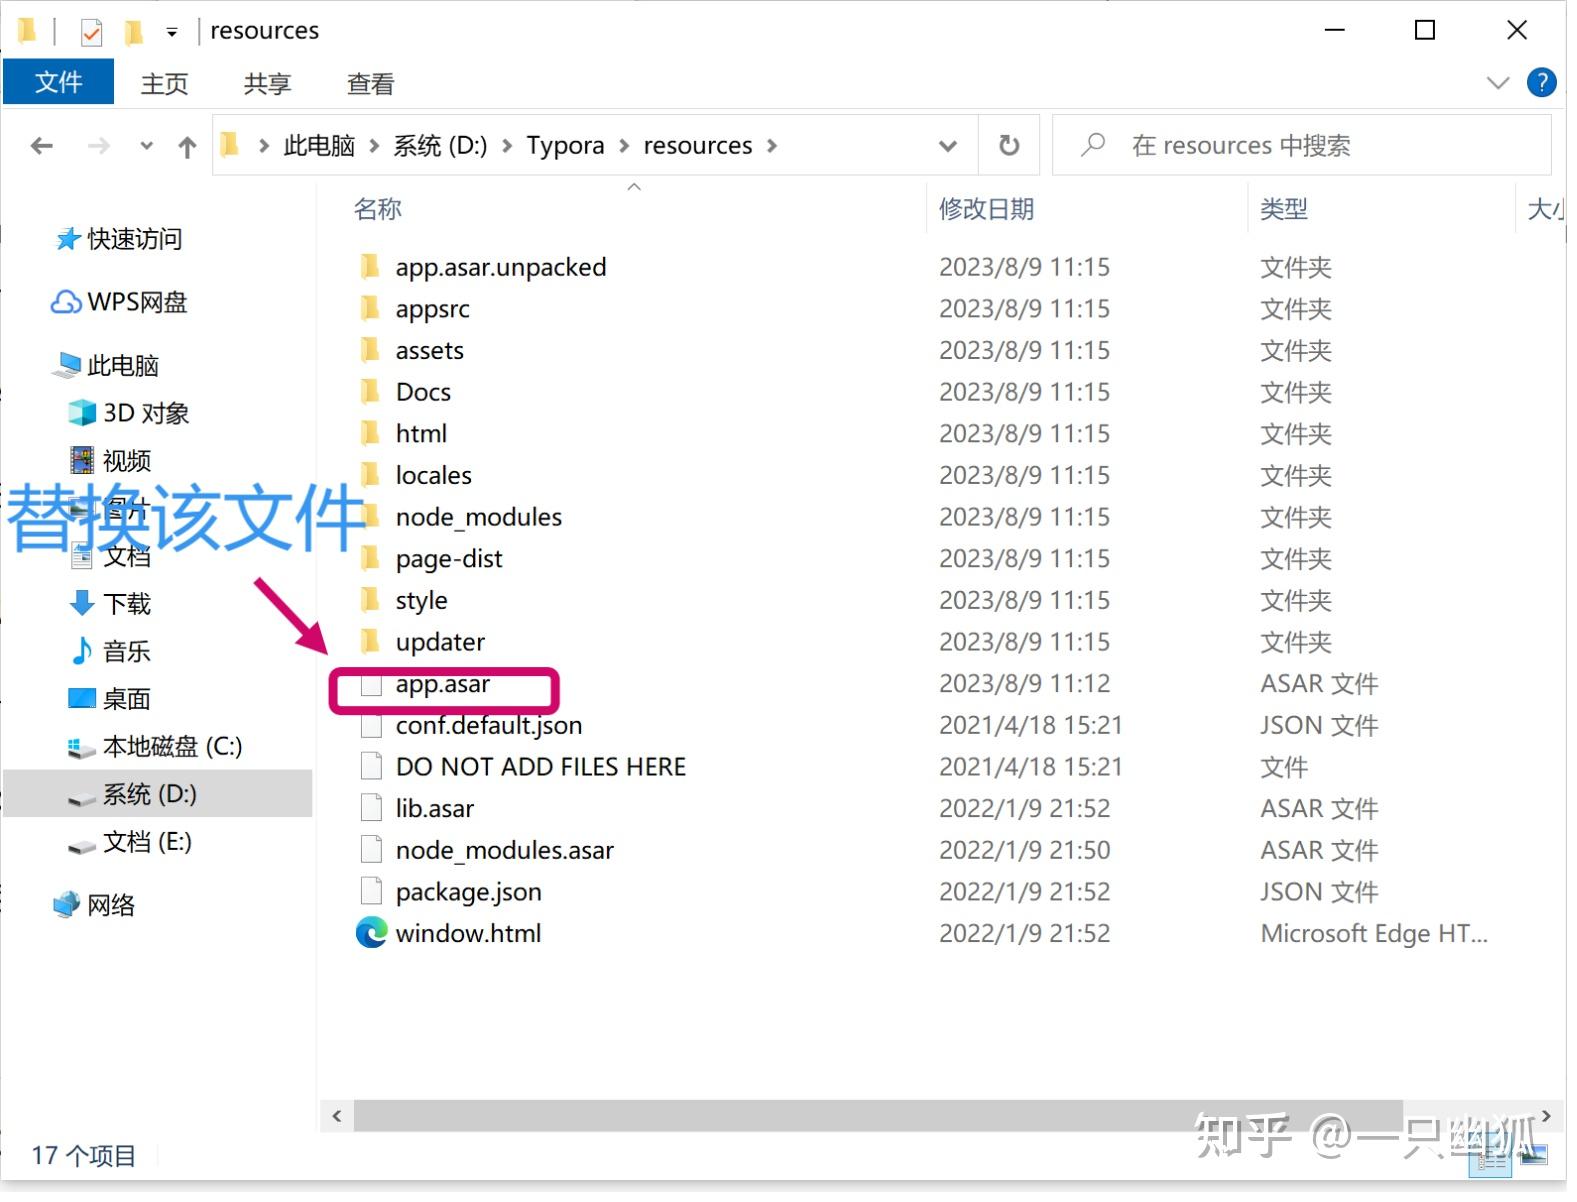
Task: Click the scroll right arrow button
Action: 1546,1116
